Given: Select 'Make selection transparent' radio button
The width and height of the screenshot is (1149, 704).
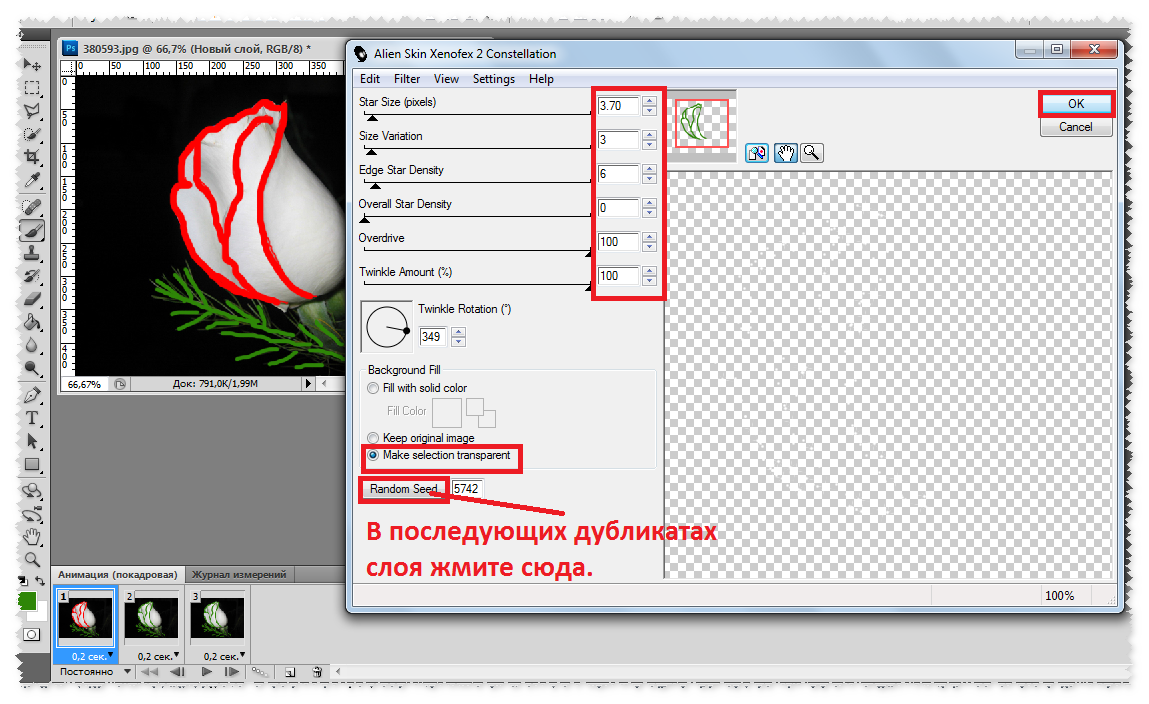Looking at the screenshot, I should pos(373,455).
